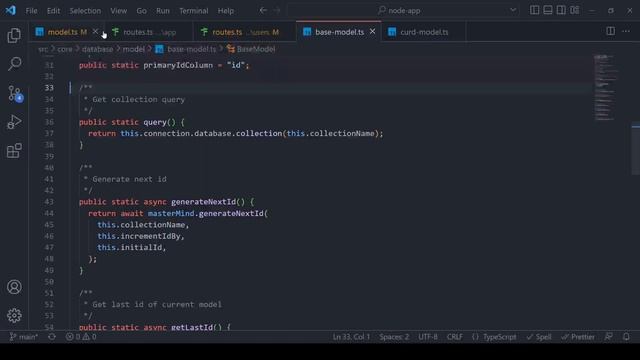640x360 pixels.
Task: Open the Help menu
Action: [x=225, y=11]
